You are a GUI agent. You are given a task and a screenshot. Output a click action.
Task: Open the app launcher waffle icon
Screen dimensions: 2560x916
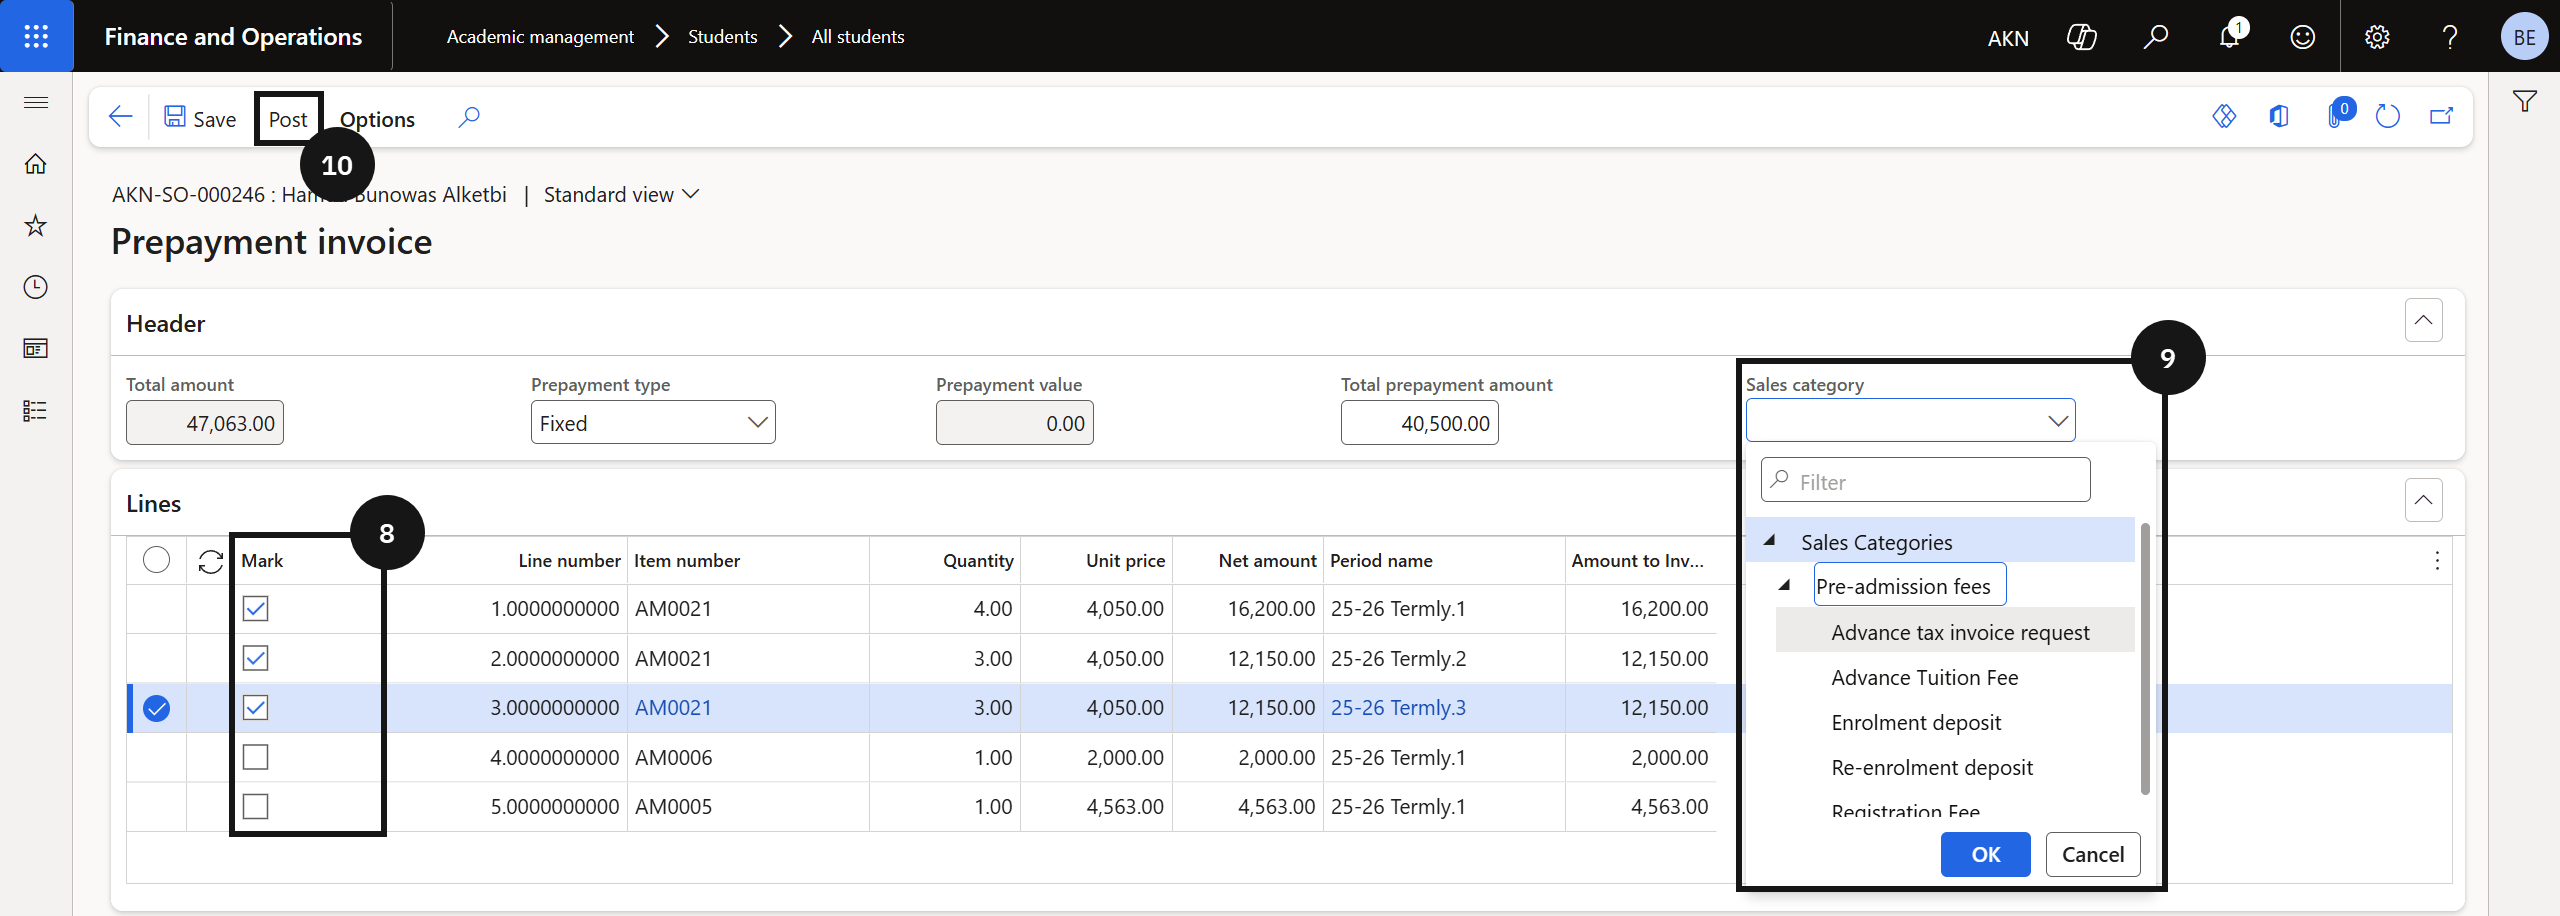pos(36,36)
